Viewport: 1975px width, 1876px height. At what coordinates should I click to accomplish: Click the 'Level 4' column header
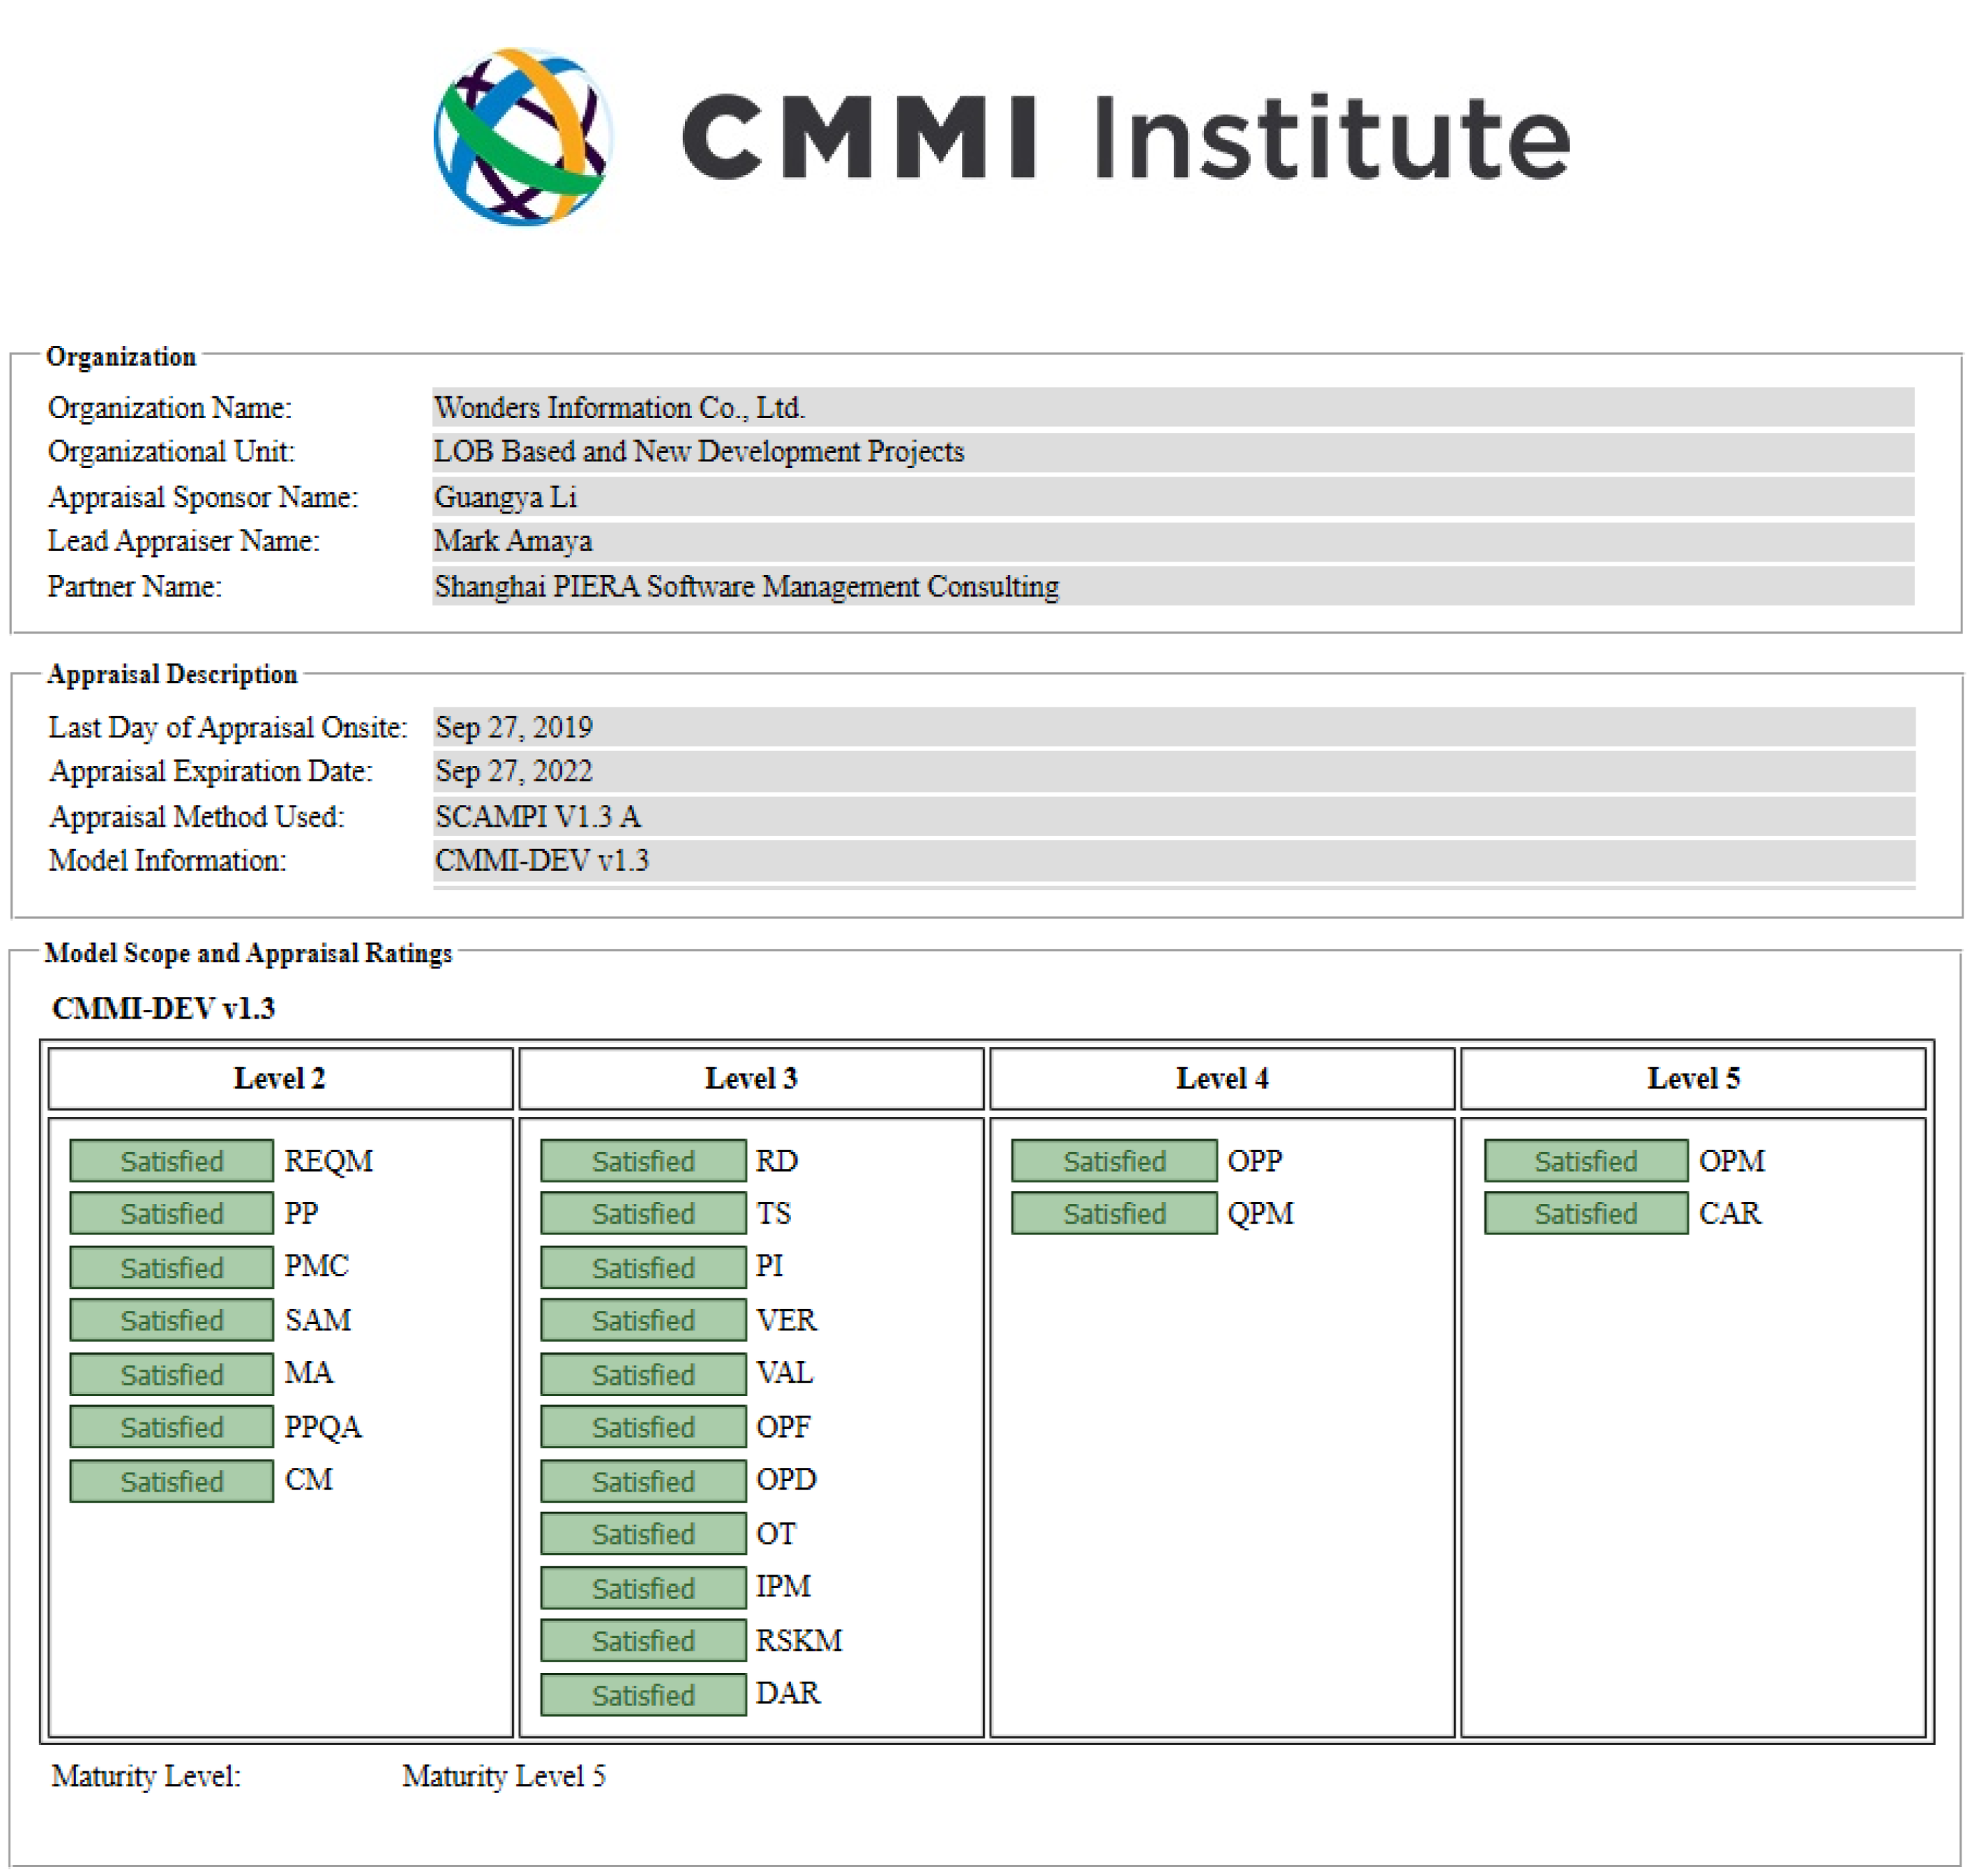tap(1222, 1078)
